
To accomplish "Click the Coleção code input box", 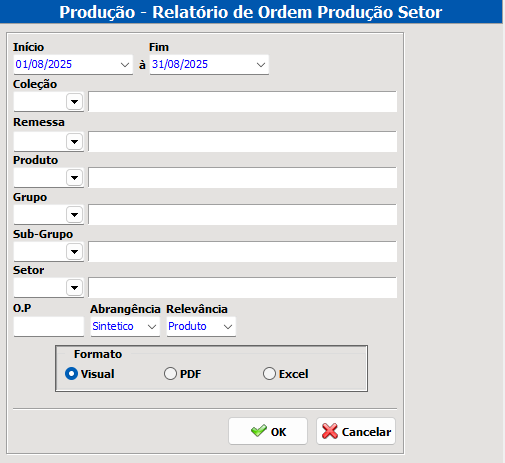I will tap(40, 101).
